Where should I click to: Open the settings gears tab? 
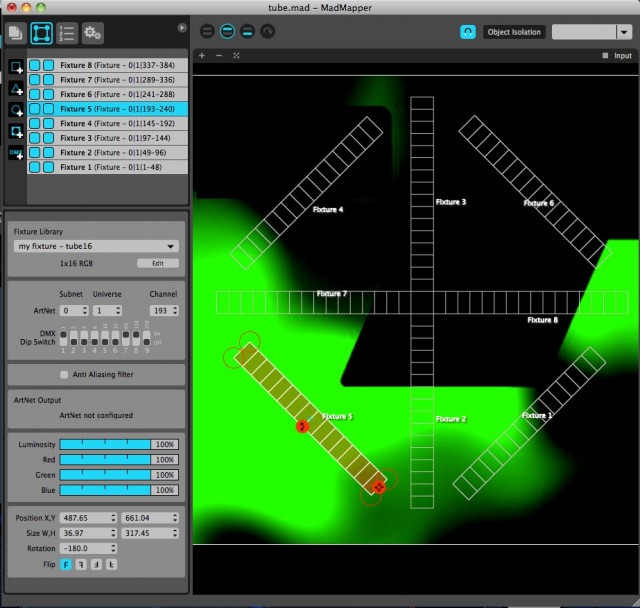click(x=92, y=33)
